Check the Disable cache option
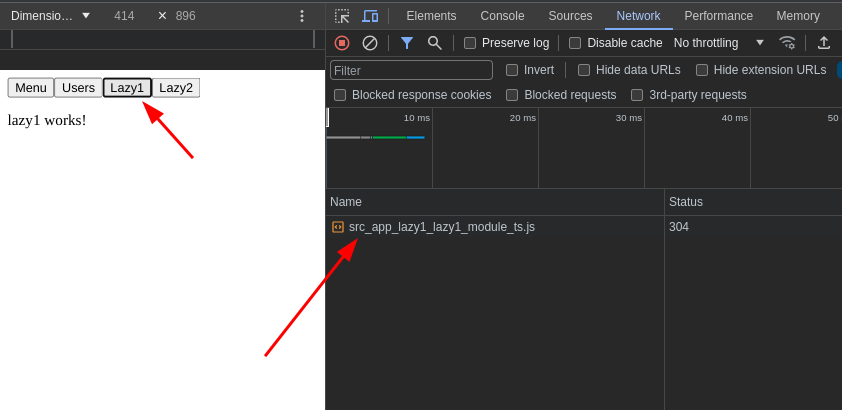The width and height of the screenshot is (842, 410). 575,43
